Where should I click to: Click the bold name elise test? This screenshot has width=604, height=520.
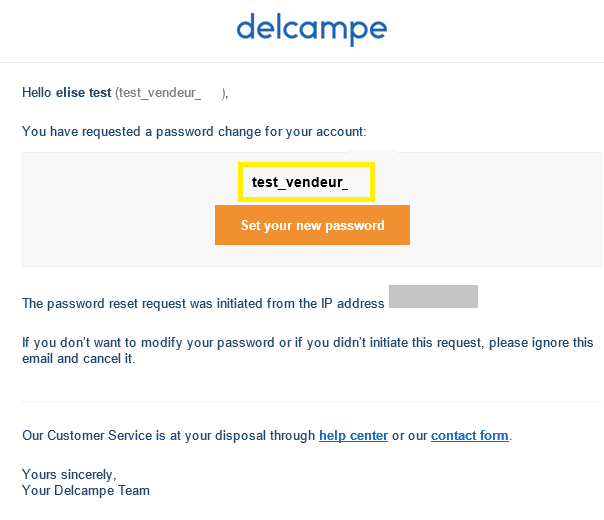[x=84, y=93]
